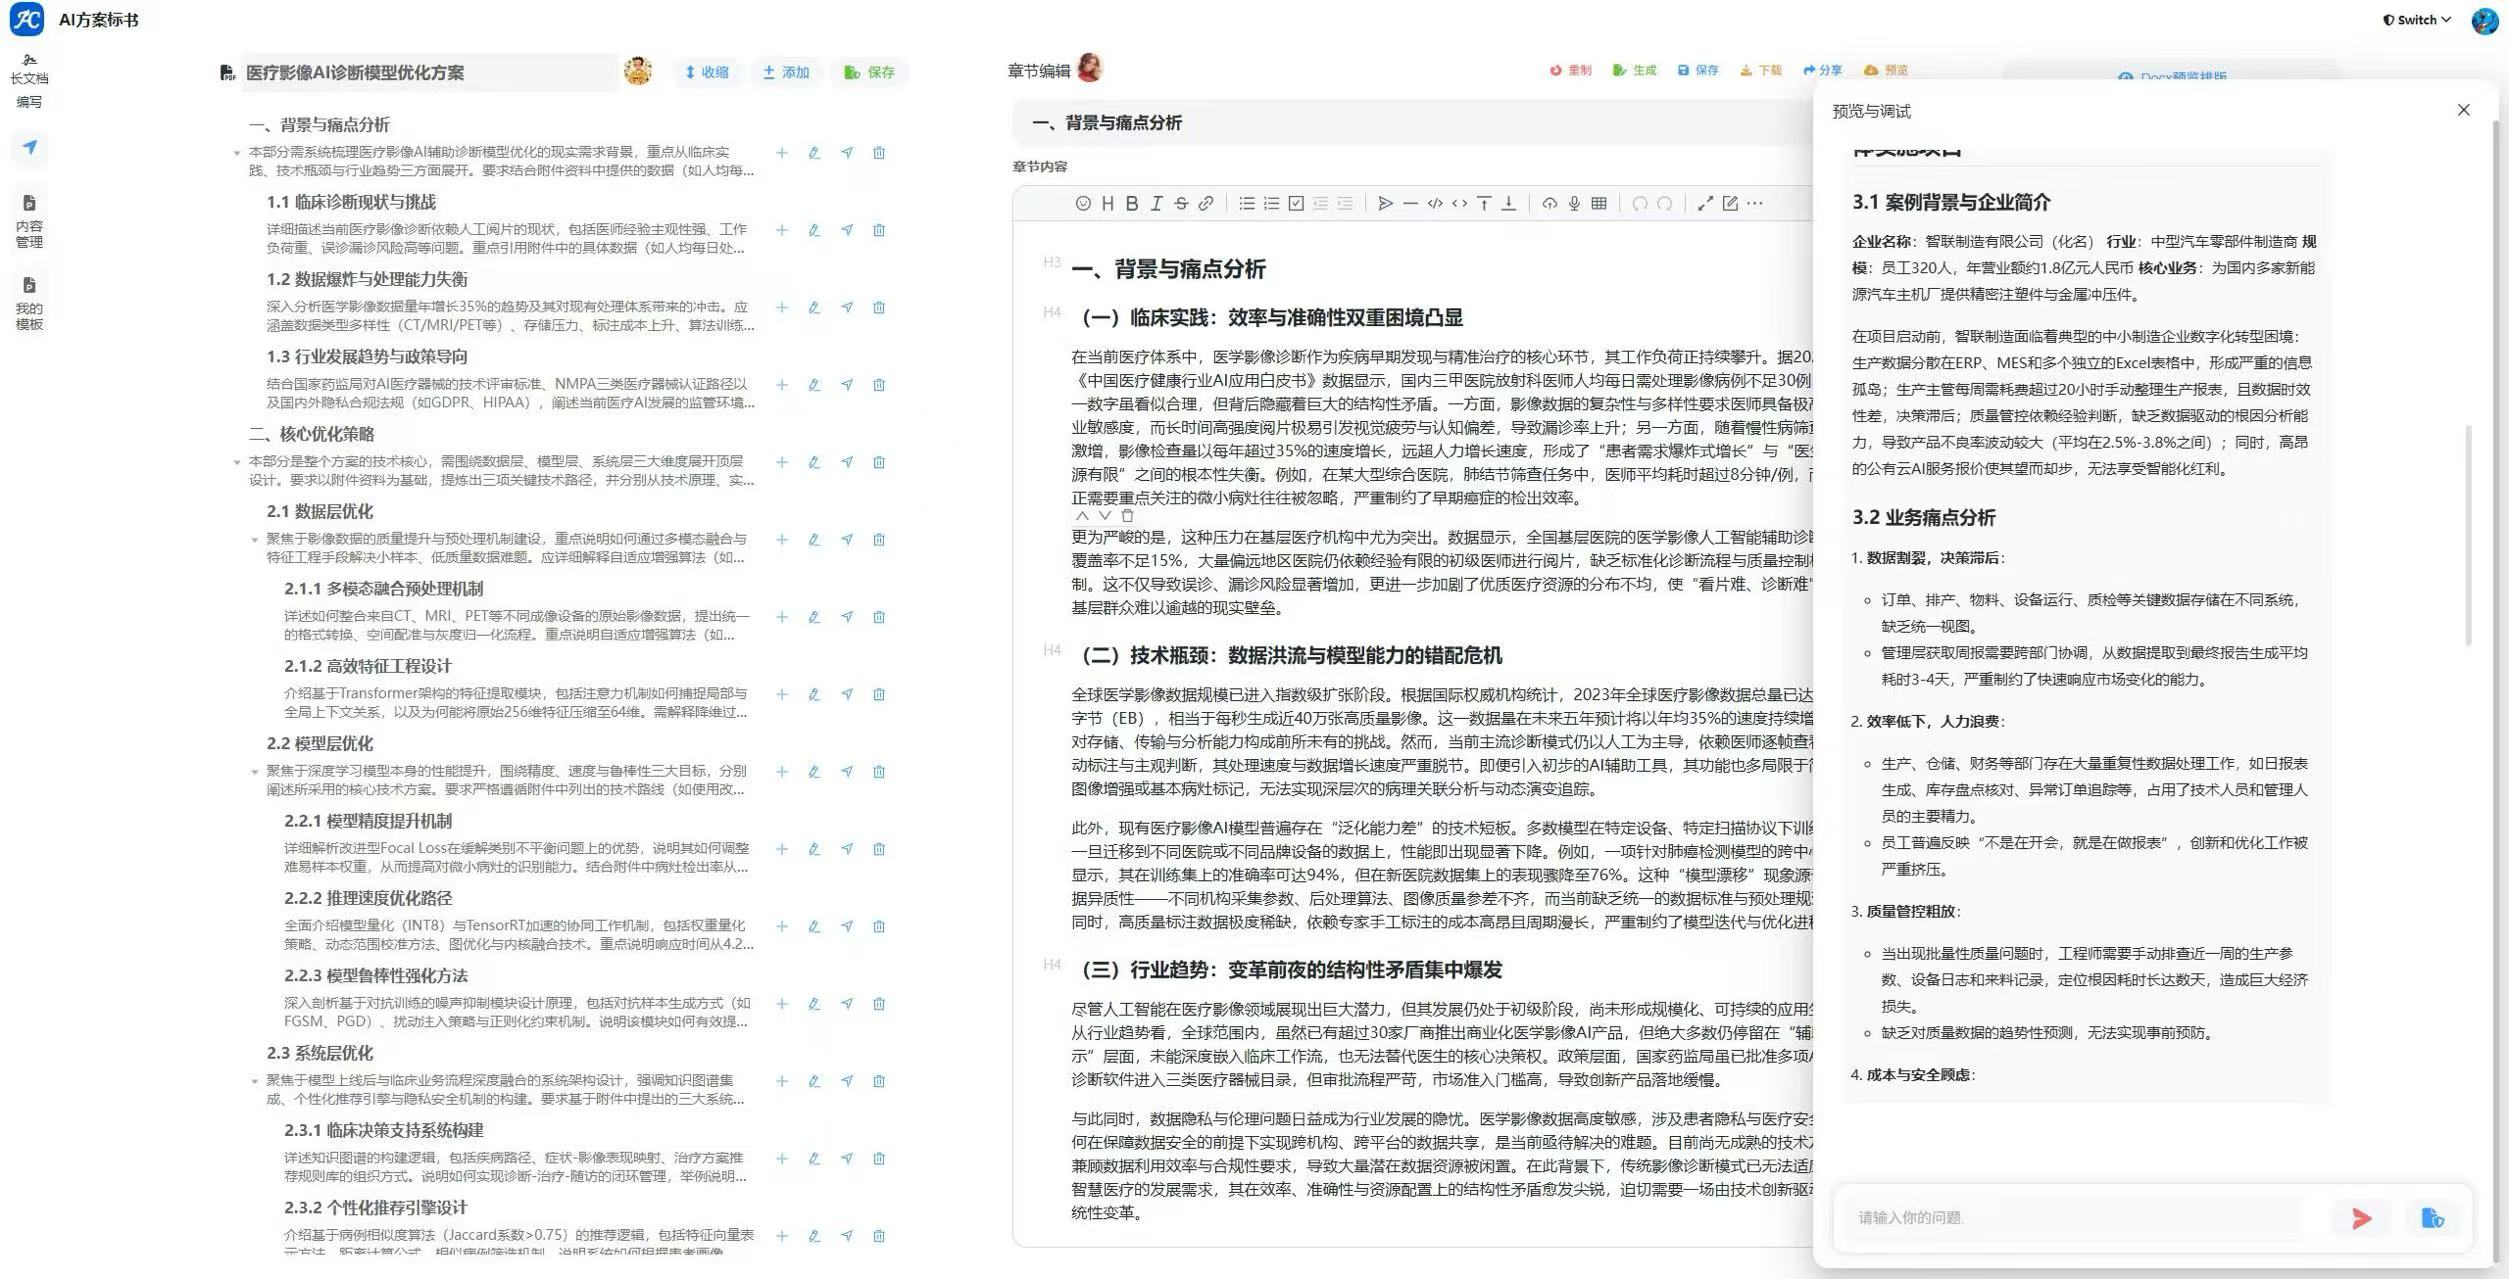
Task: Insert a task checklist in editor
Action: pos(1296,203)
